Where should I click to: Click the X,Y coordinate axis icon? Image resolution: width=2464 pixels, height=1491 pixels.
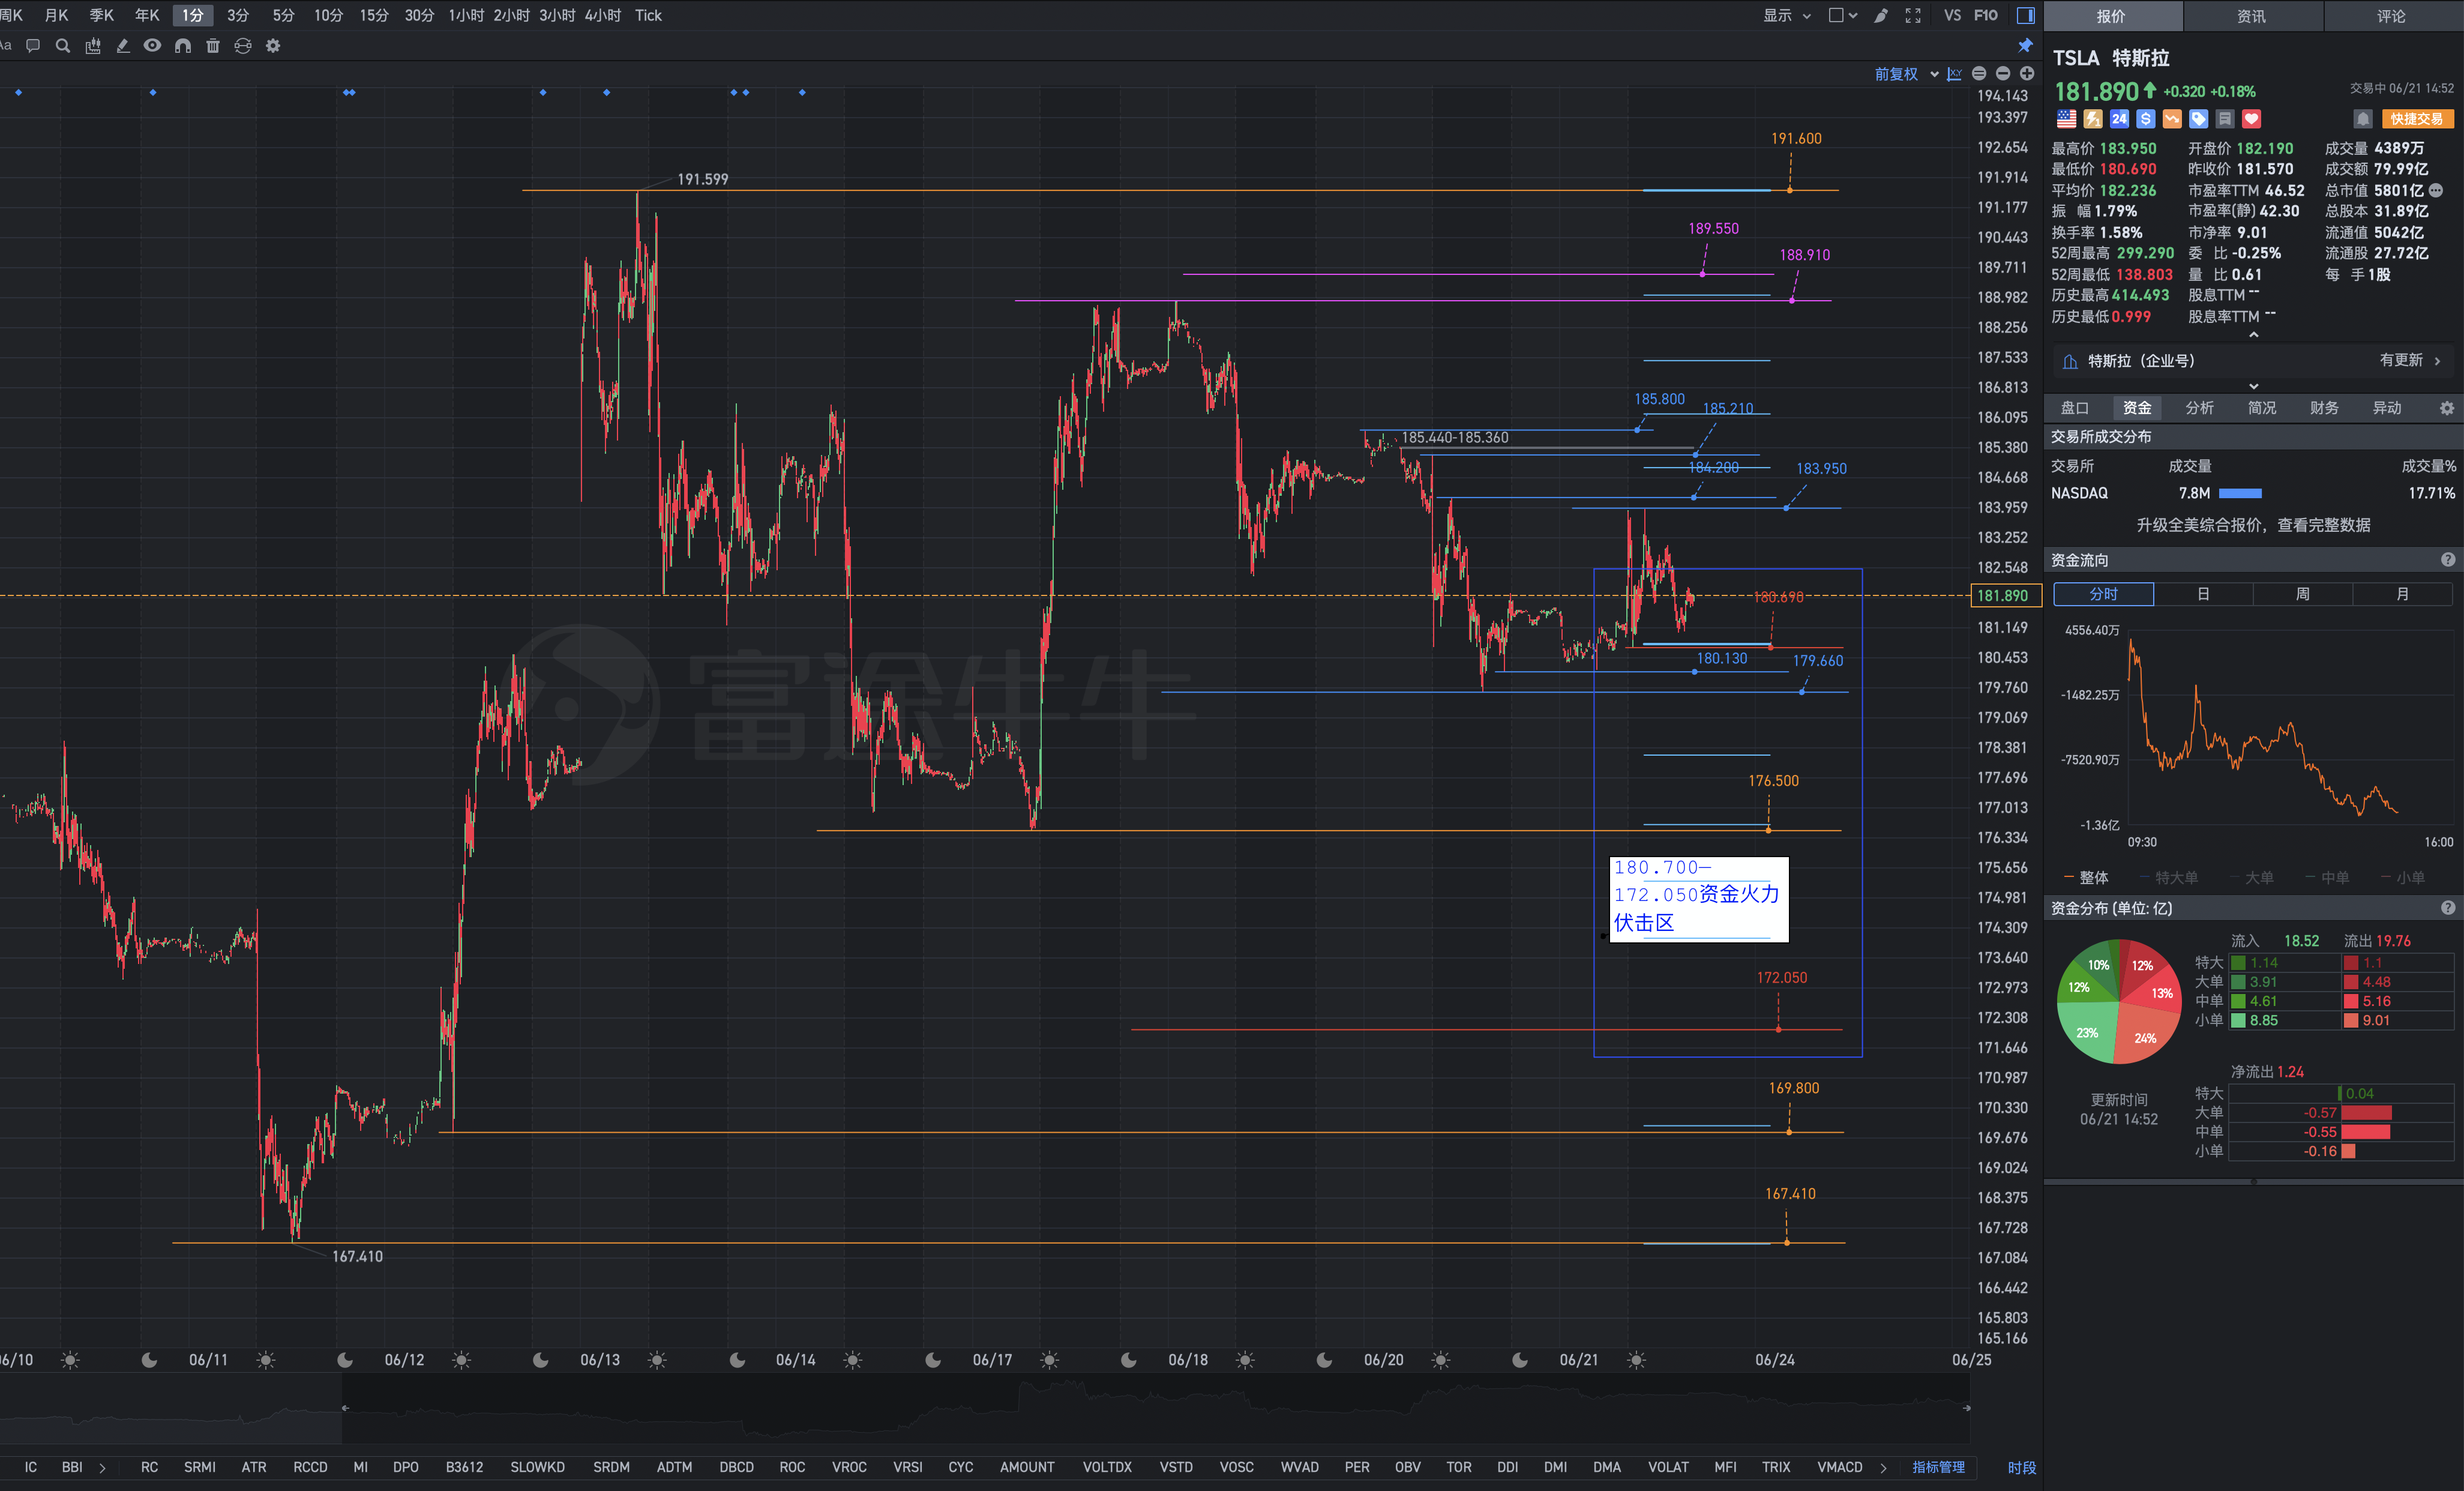click(1954, 74)
